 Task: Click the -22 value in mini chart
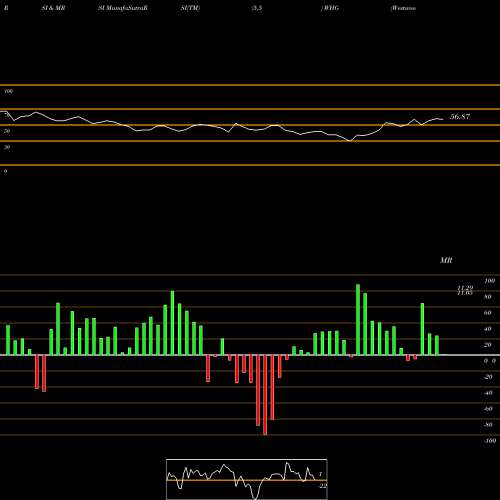323,486
